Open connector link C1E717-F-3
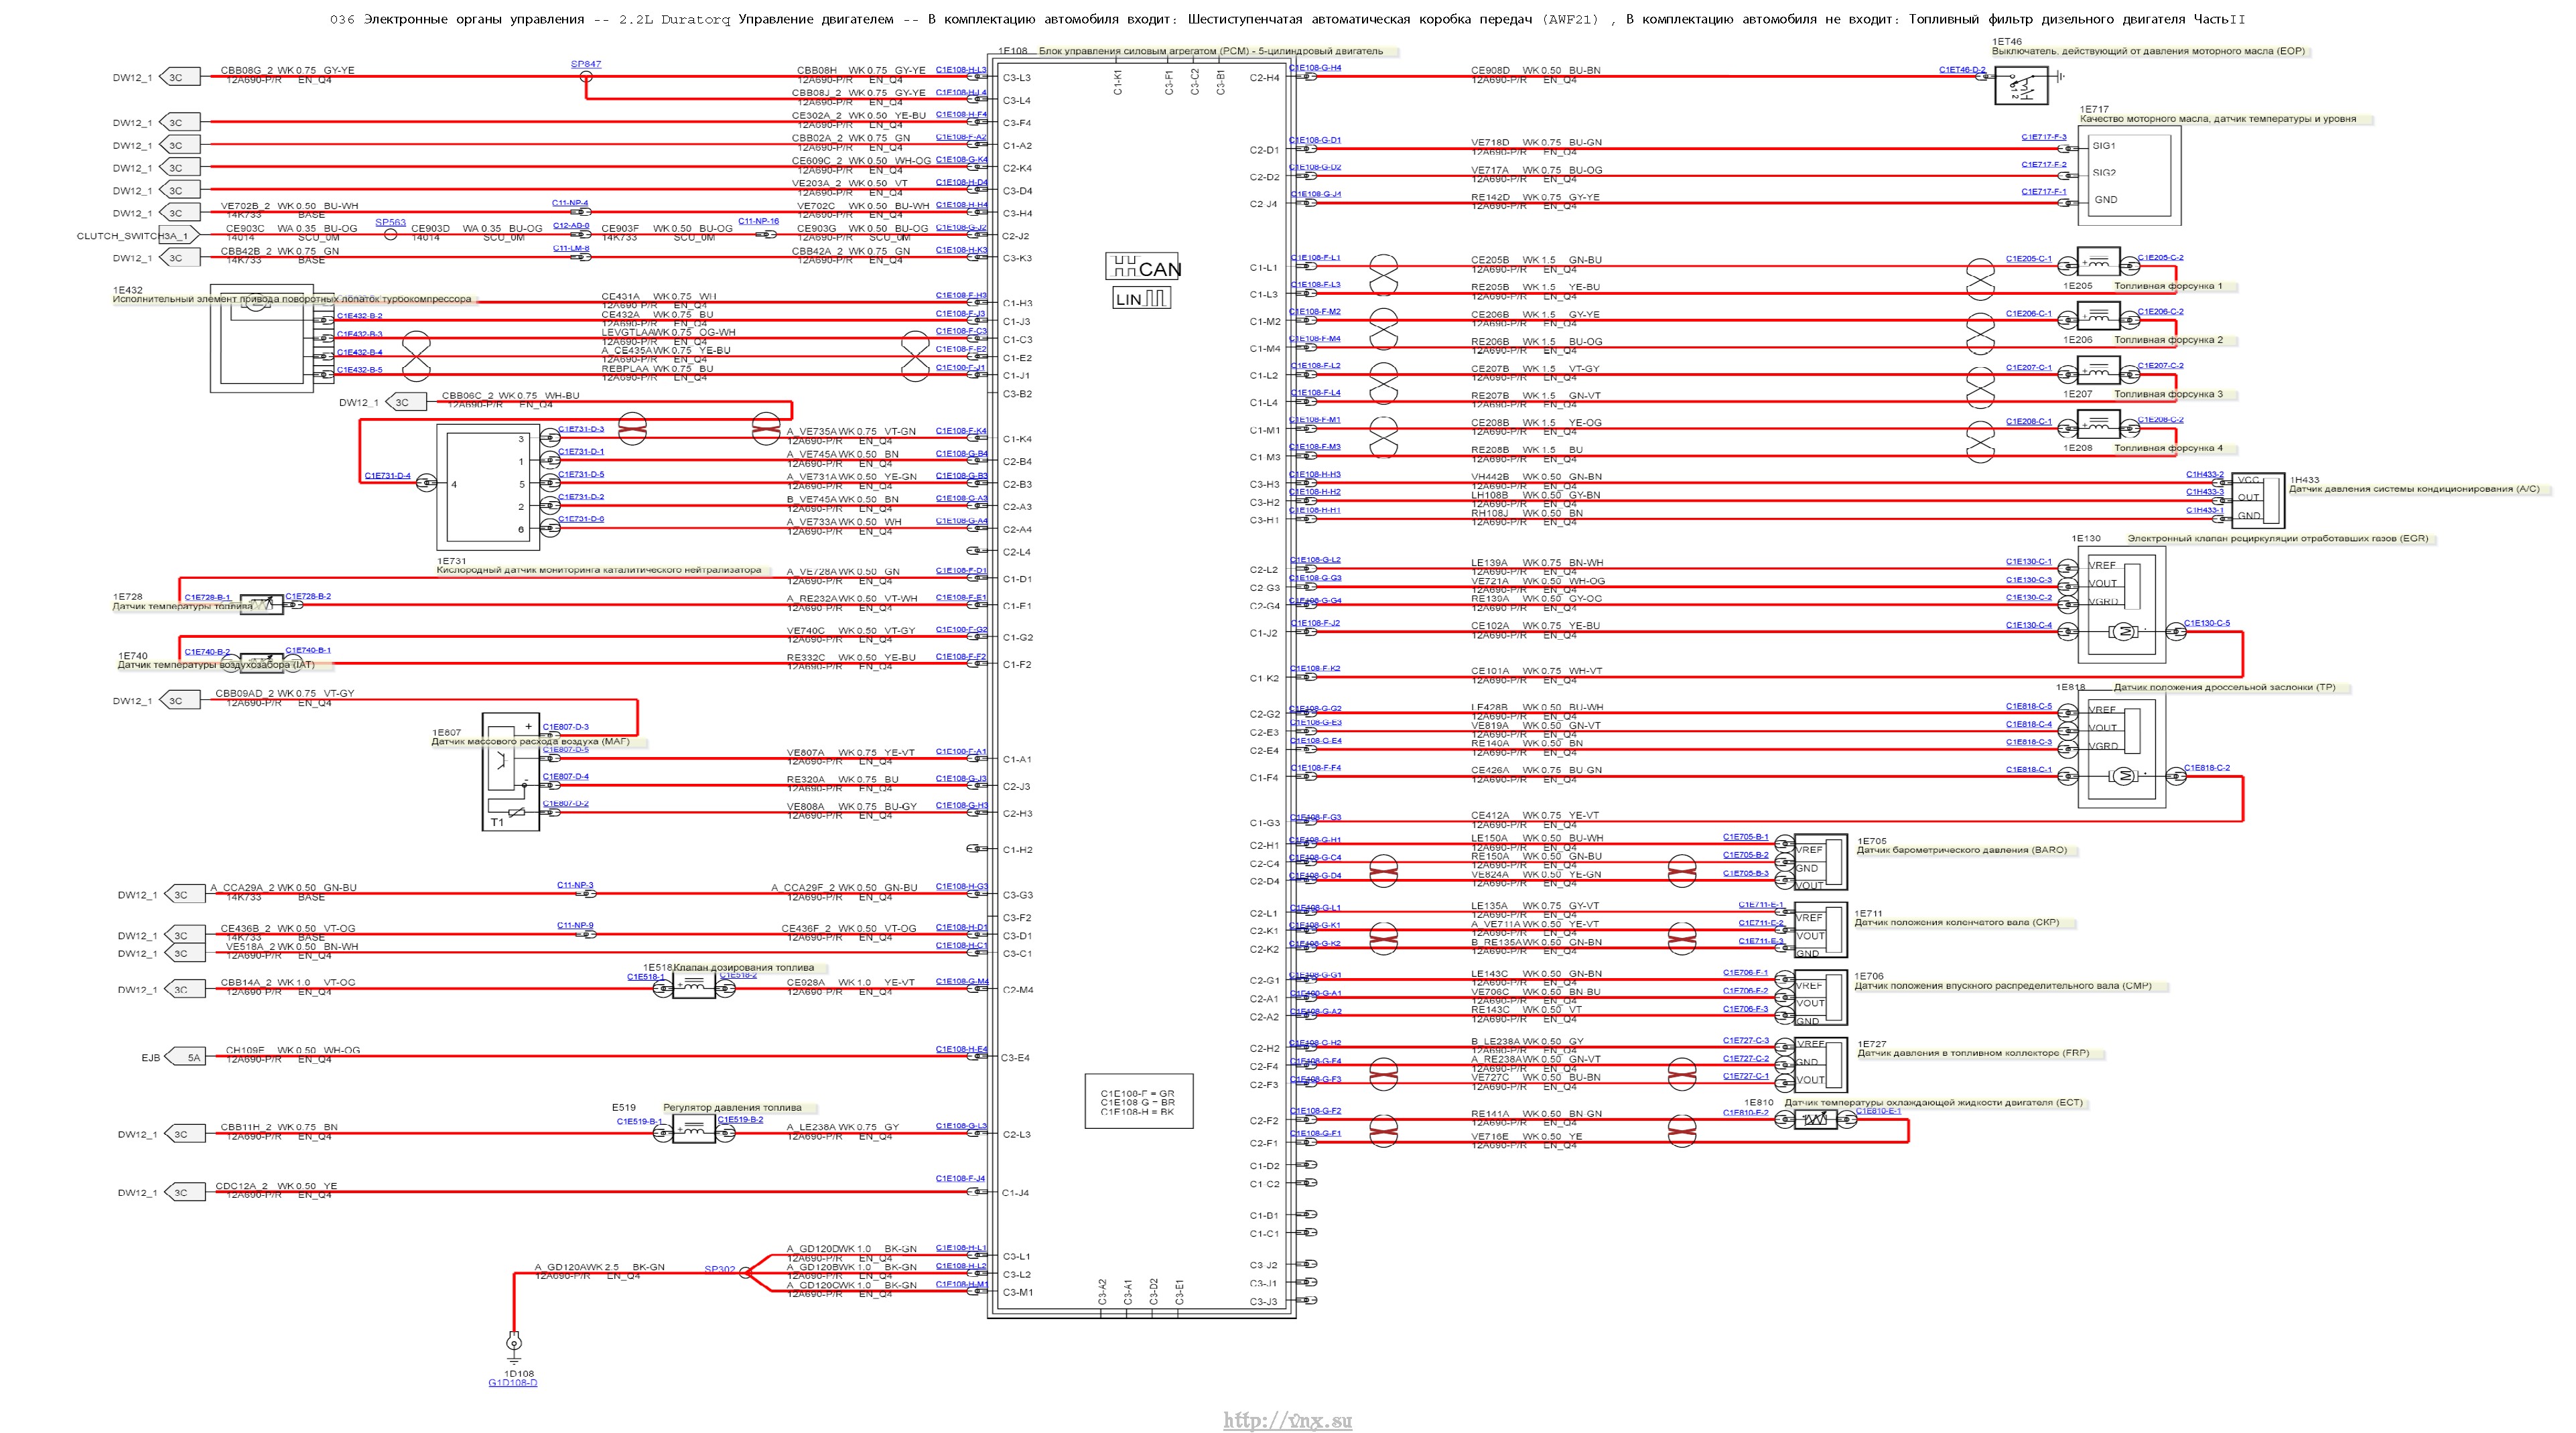 coord(2043,137)
